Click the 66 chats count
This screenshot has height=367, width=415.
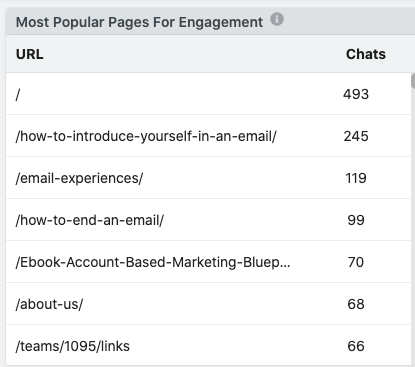(356, 346)
